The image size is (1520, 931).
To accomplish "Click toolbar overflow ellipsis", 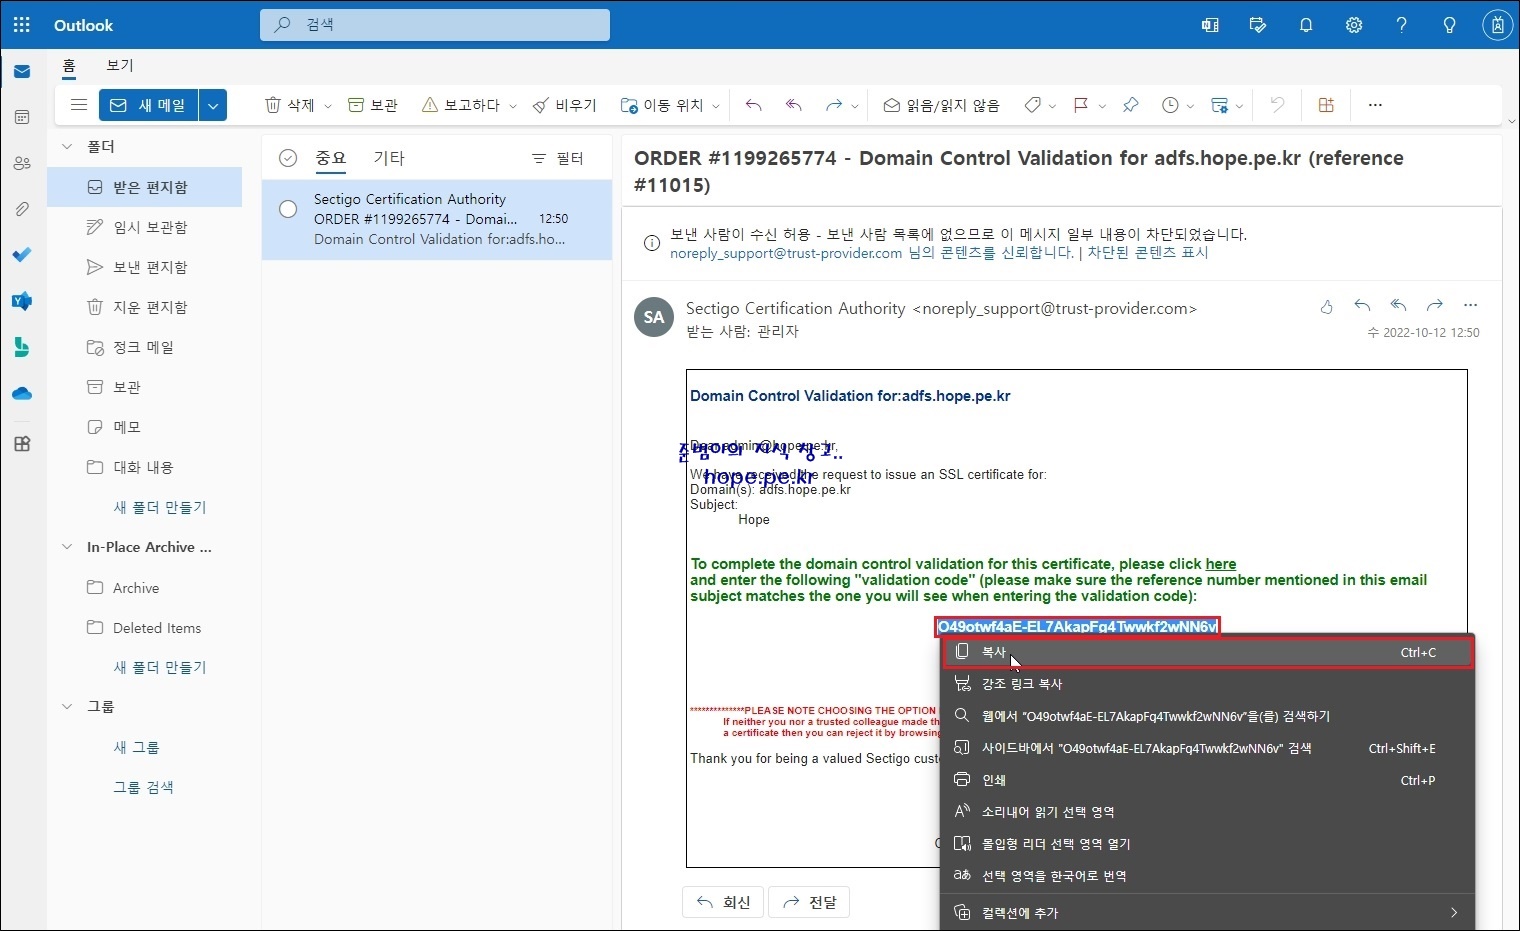I will [1375, 105].
